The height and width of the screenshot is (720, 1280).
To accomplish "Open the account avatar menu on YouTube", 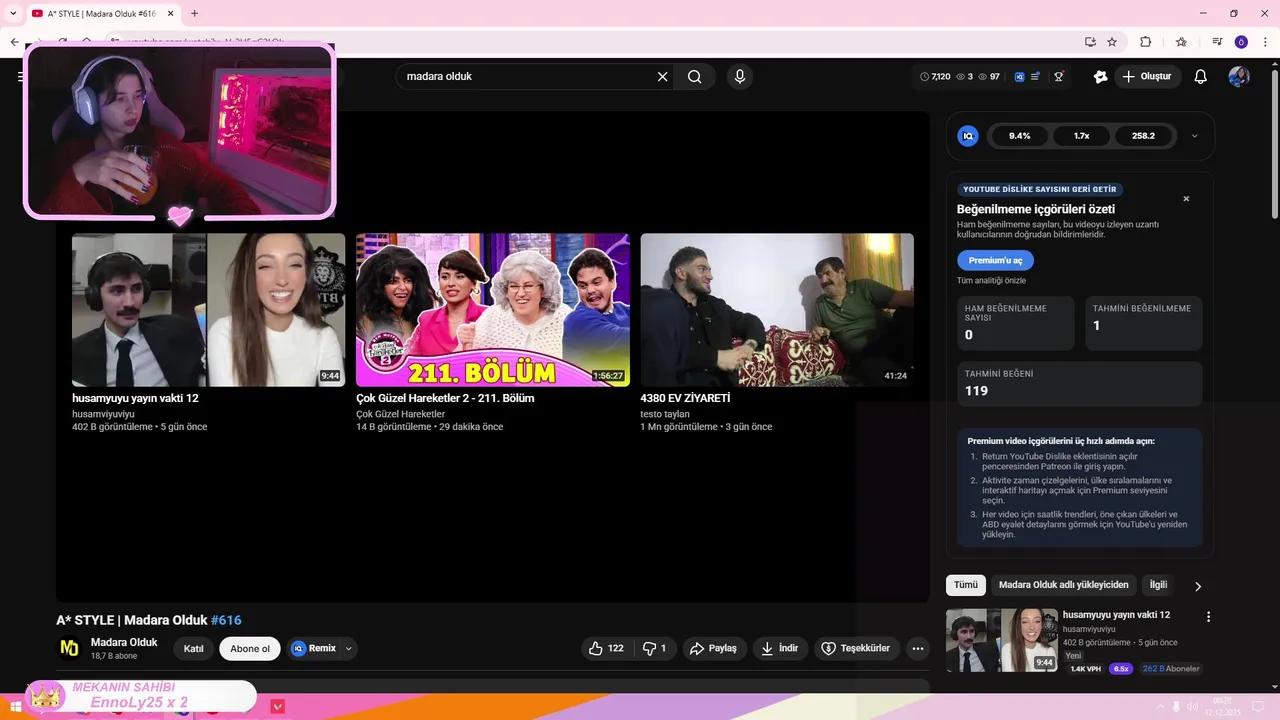I will [x=1239, y=77].
